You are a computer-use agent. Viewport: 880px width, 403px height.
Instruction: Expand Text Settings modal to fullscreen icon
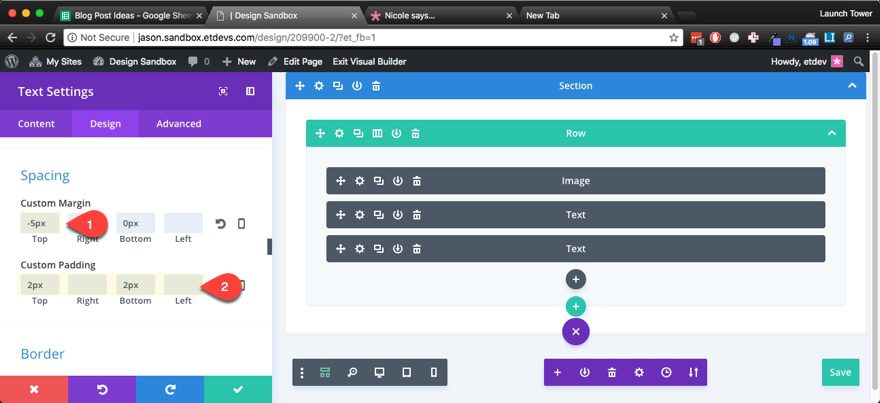pyautogui.click(x=223, y=91)
